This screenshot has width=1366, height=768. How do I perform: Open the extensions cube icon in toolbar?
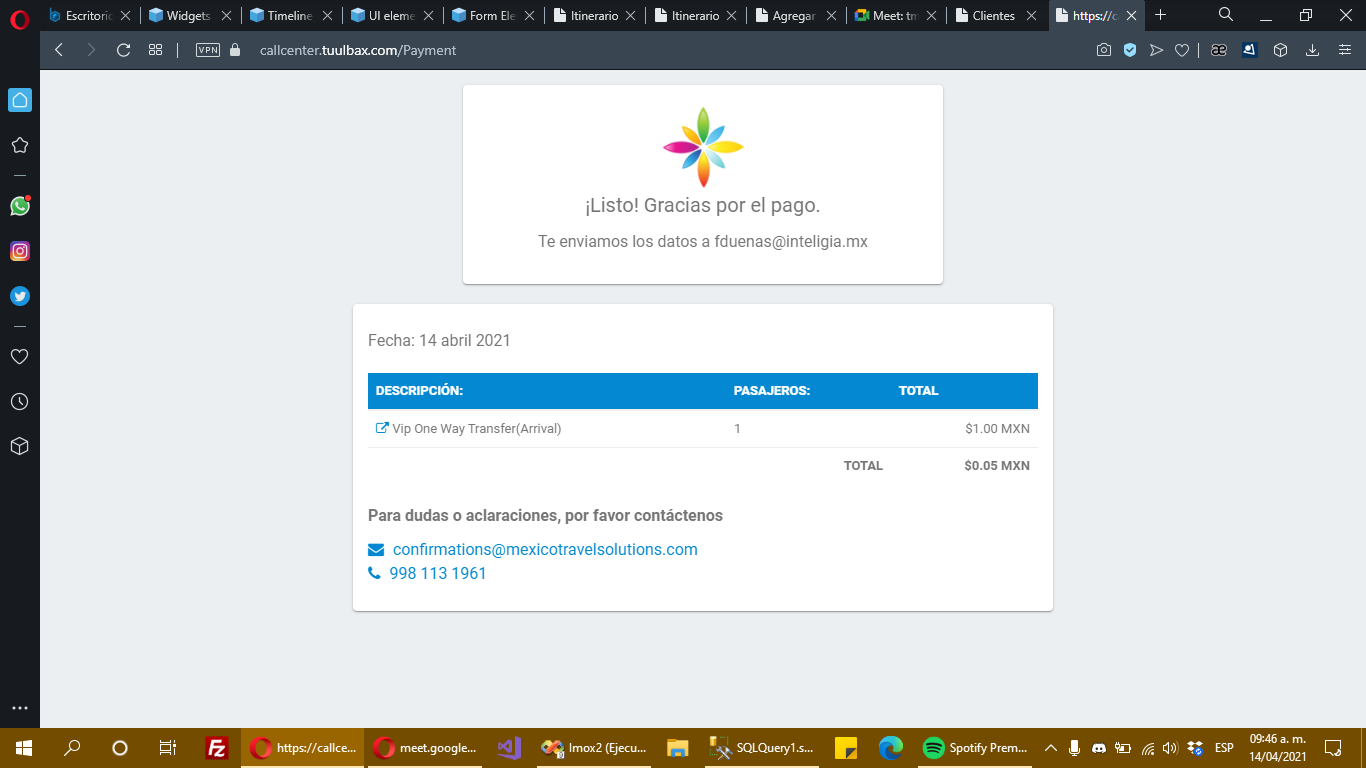pyautogui.click(x=1280, y=50)
